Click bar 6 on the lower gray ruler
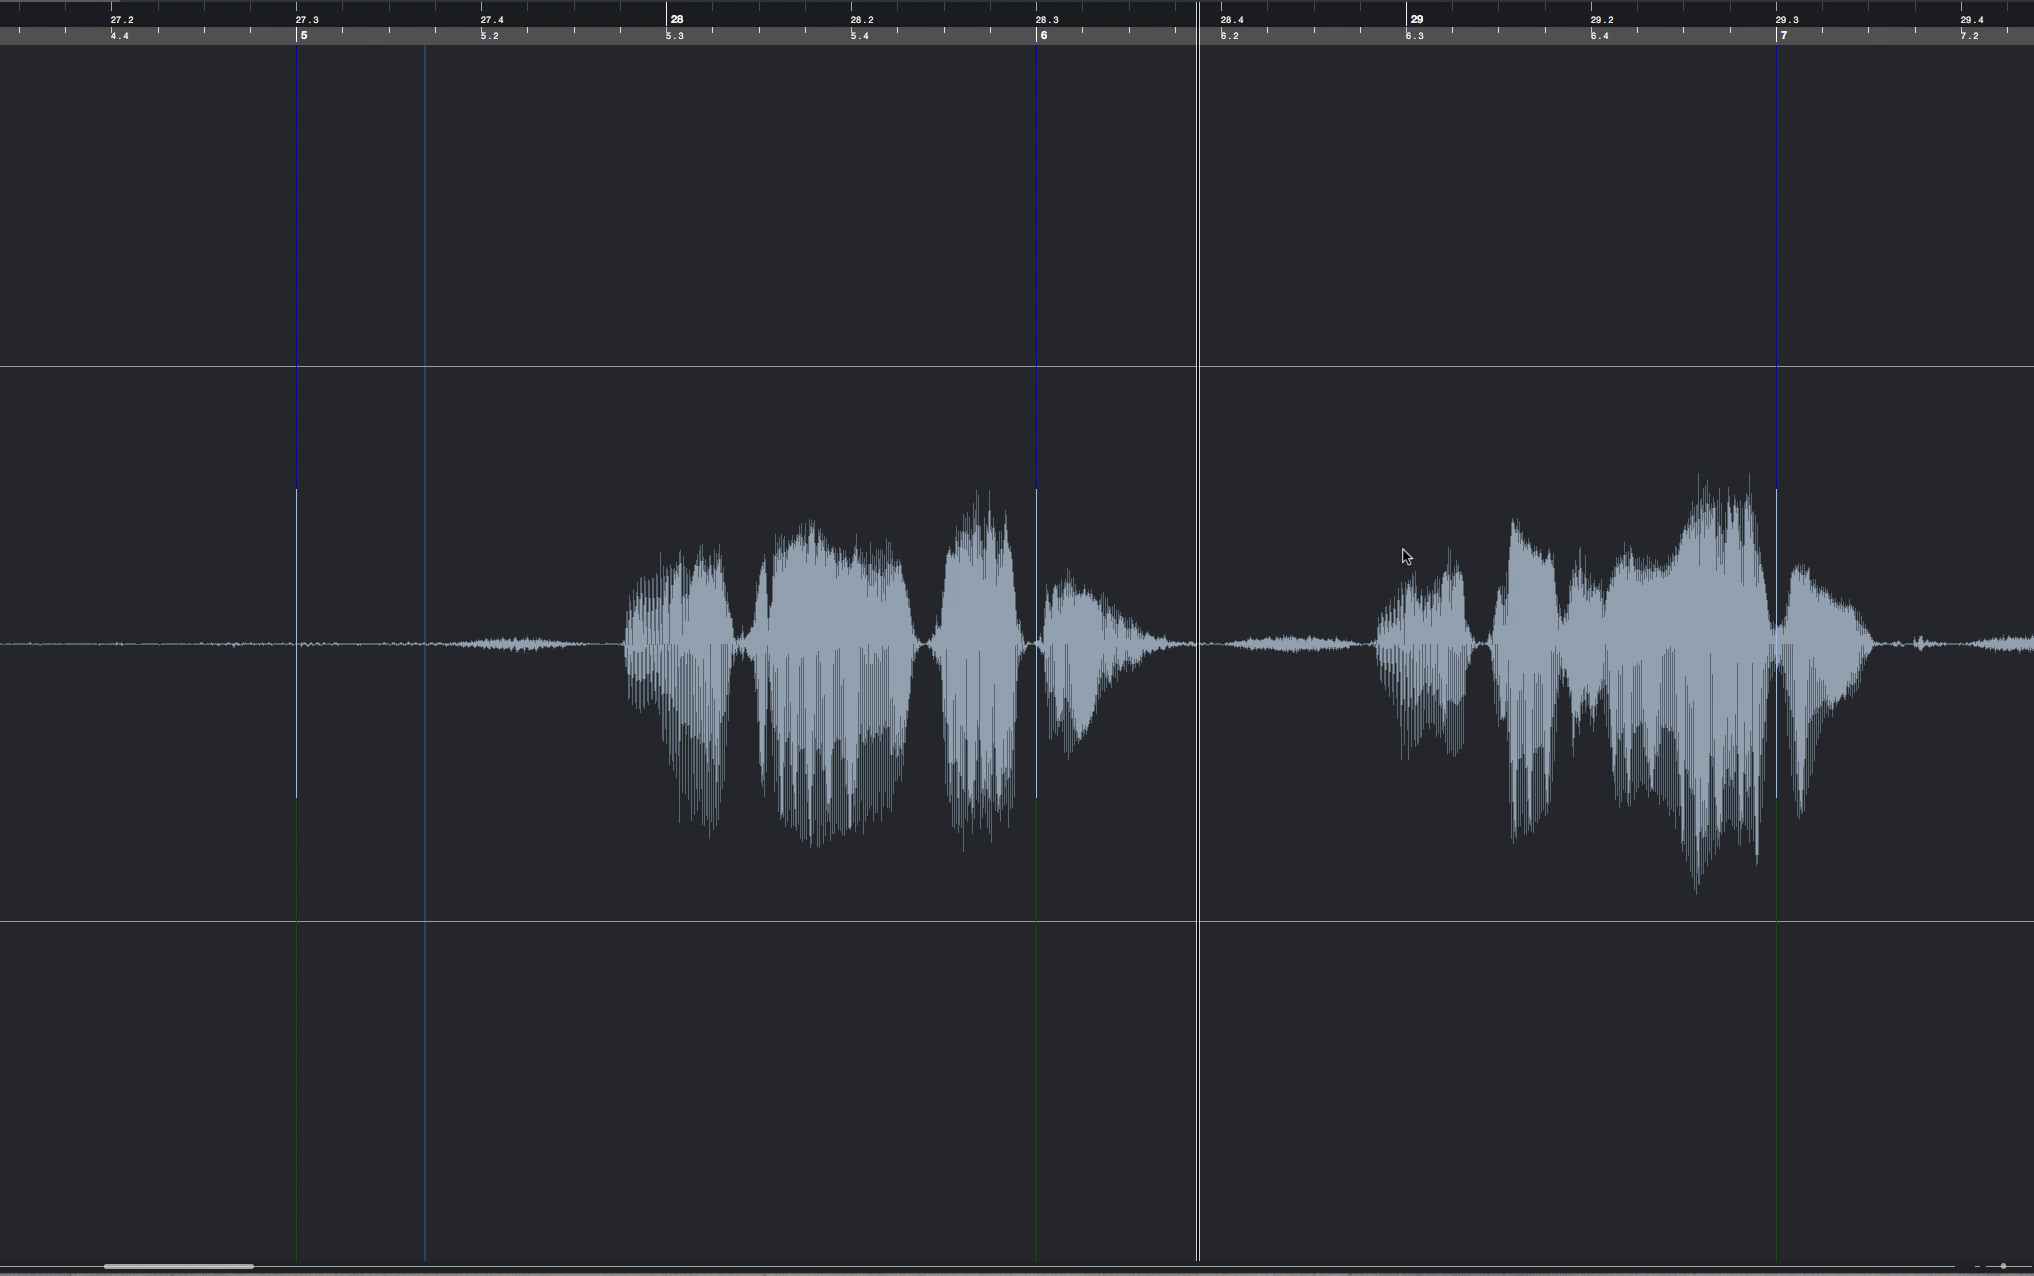The image size is (2034, 1276). 1043,36
